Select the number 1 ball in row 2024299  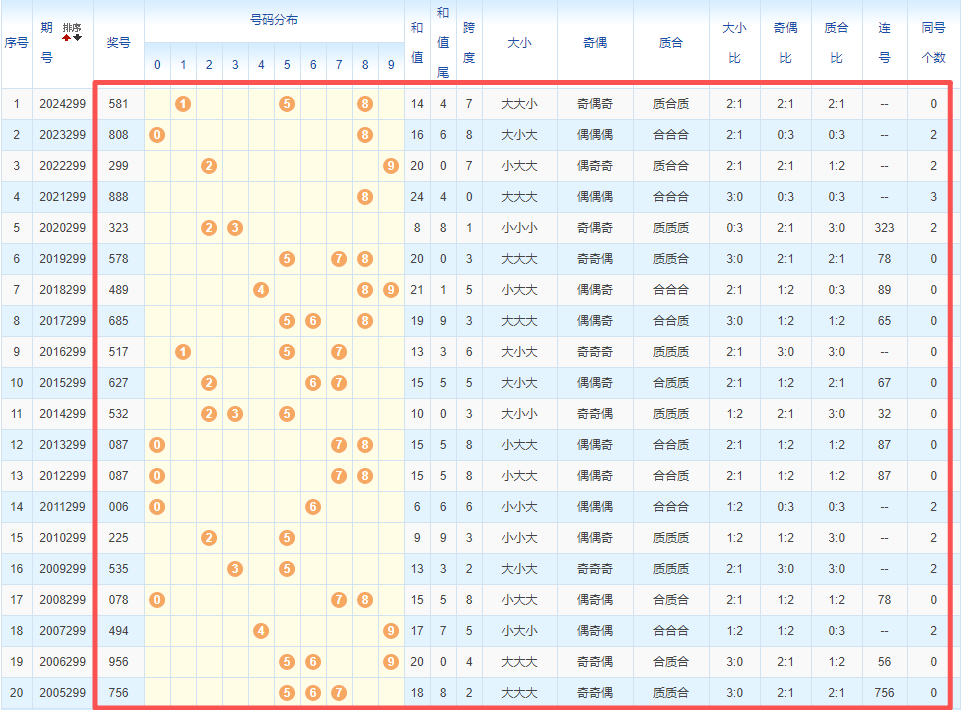point(183,104)
